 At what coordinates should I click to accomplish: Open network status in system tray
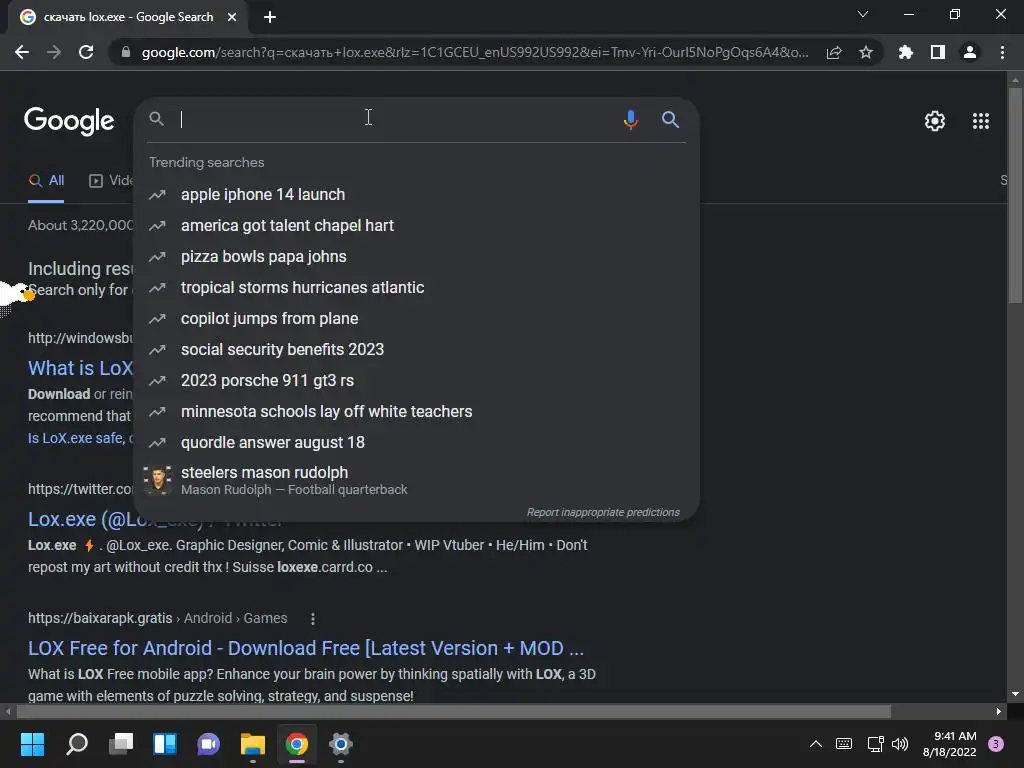tap(875, 744)
